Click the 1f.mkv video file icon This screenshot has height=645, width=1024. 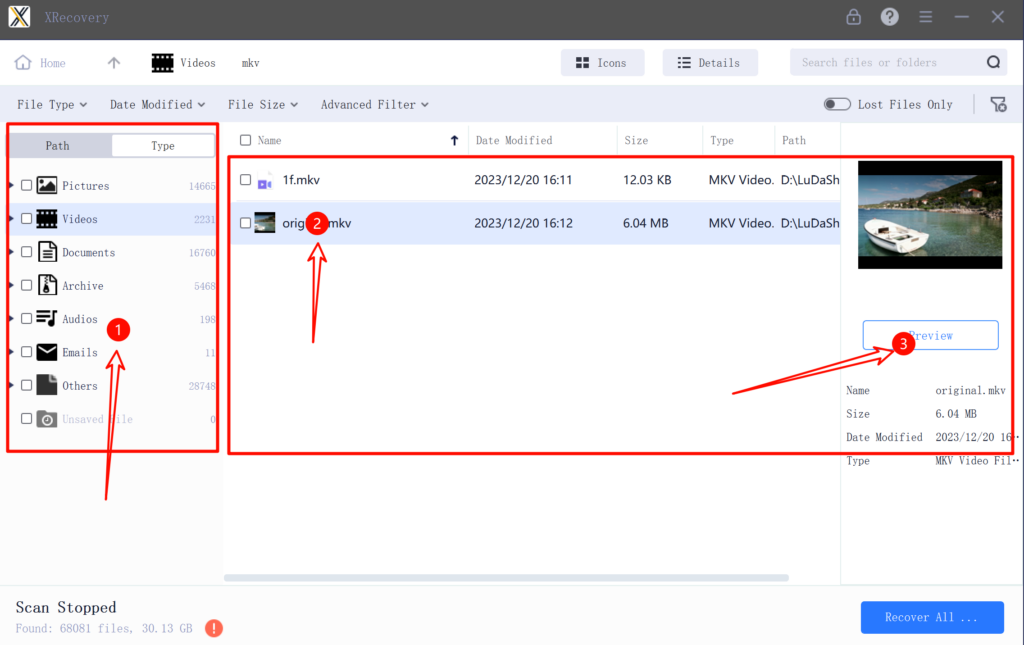point(264,182)
